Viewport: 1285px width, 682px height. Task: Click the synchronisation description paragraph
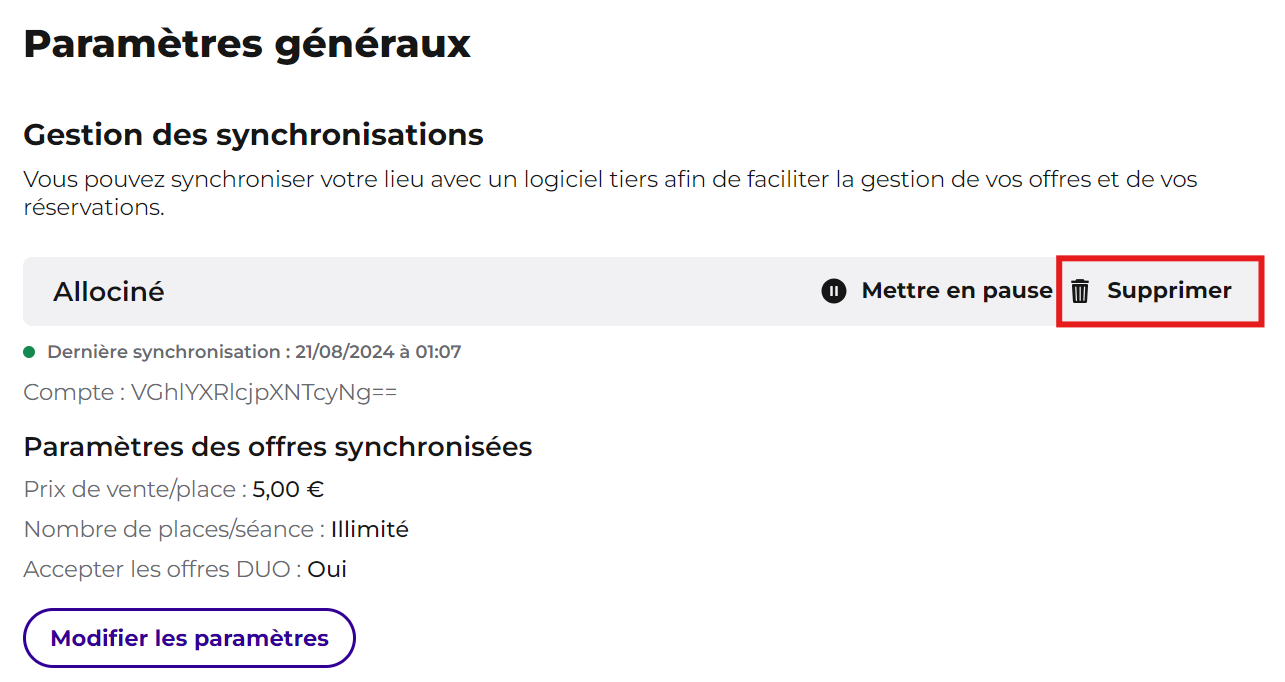coord(610,194)
